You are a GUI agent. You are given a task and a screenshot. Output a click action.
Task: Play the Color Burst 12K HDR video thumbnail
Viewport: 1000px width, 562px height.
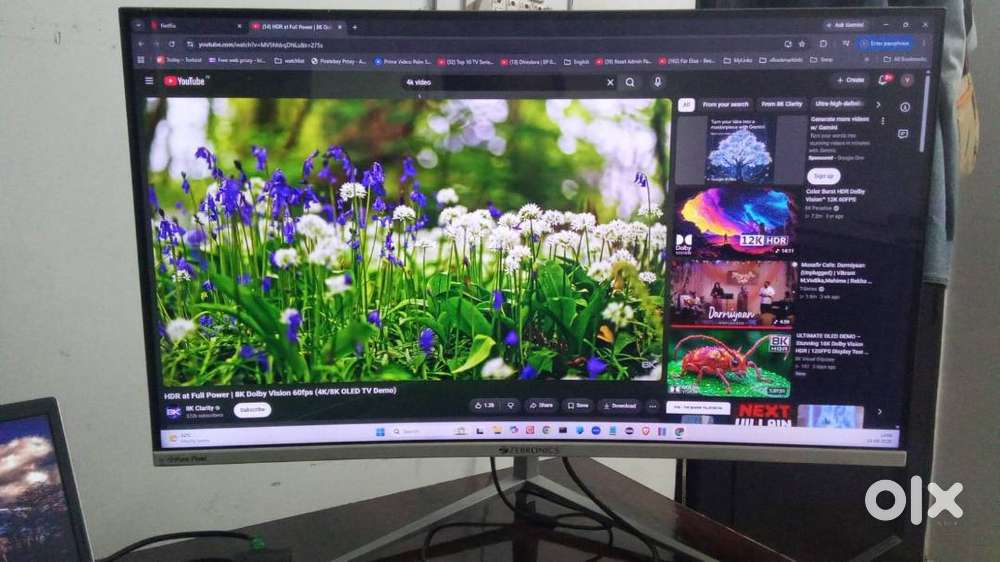[736, 223]
